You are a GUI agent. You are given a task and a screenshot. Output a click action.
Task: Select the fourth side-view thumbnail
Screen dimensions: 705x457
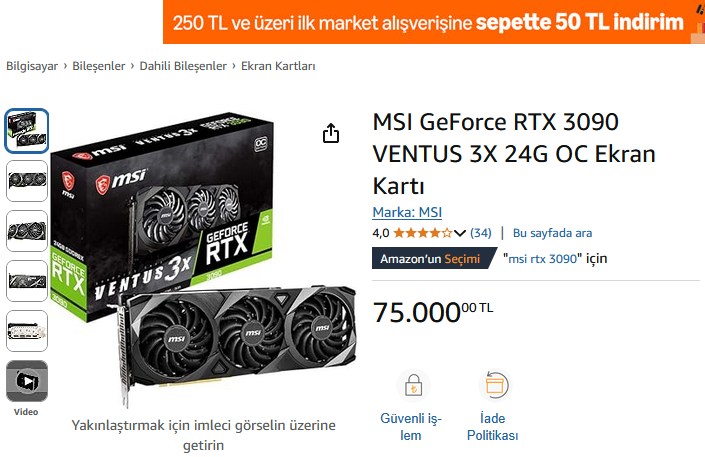pos(27,281)
